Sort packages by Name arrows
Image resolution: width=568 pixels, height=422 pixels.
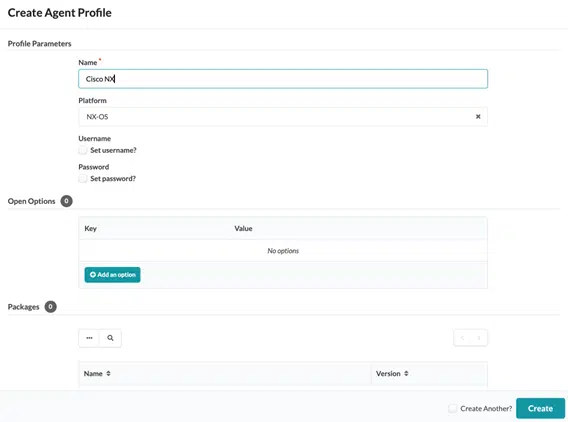pyautogui.click(x=108, y=373)
